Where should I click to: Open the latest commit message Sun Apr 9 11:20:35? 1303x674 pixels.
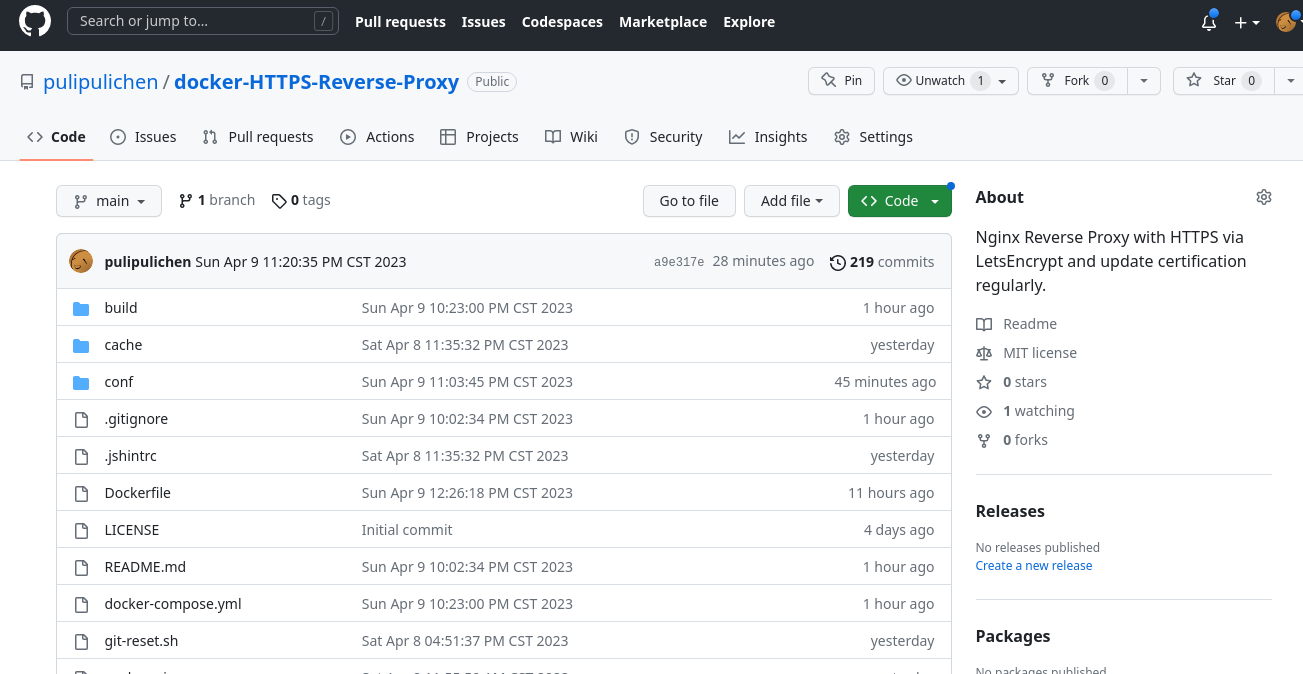(x=301, y=262)
